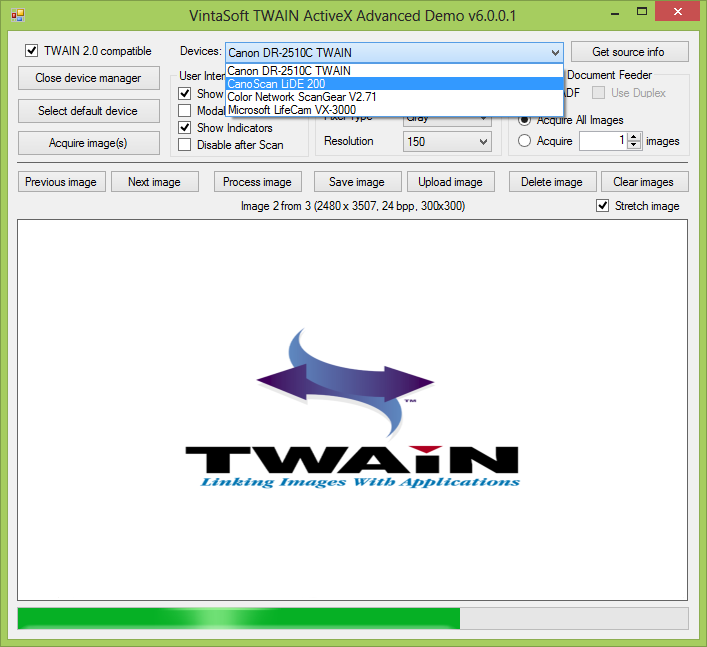The height and width of the screenshot is (647, 707).
Task: Start scanning with Acquire image(s) button
Action: click(88, 143)
